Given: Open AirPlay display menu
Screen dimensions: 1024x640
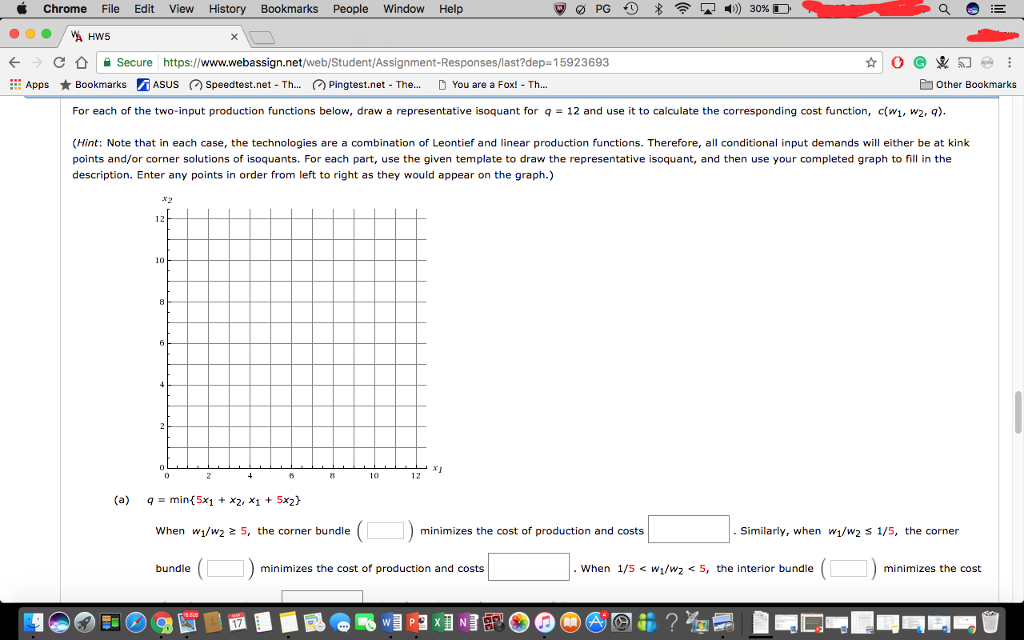Looking at the screenshot, I should 708,9.
